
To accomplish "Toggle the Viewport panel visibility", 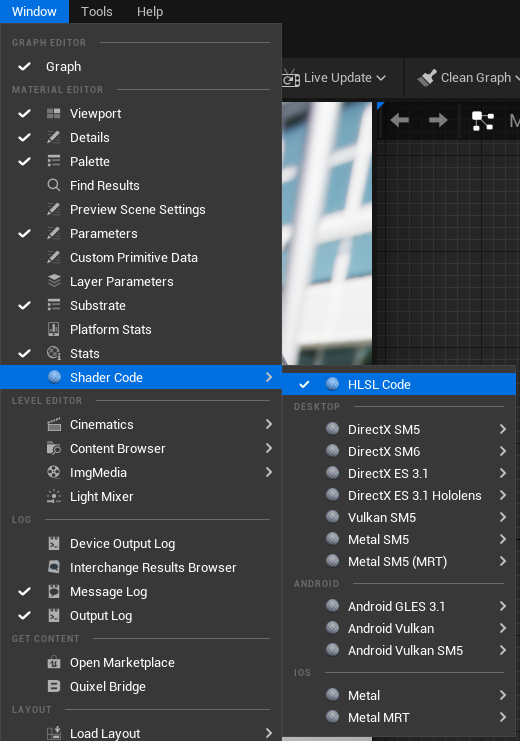I will coord(25,113).
